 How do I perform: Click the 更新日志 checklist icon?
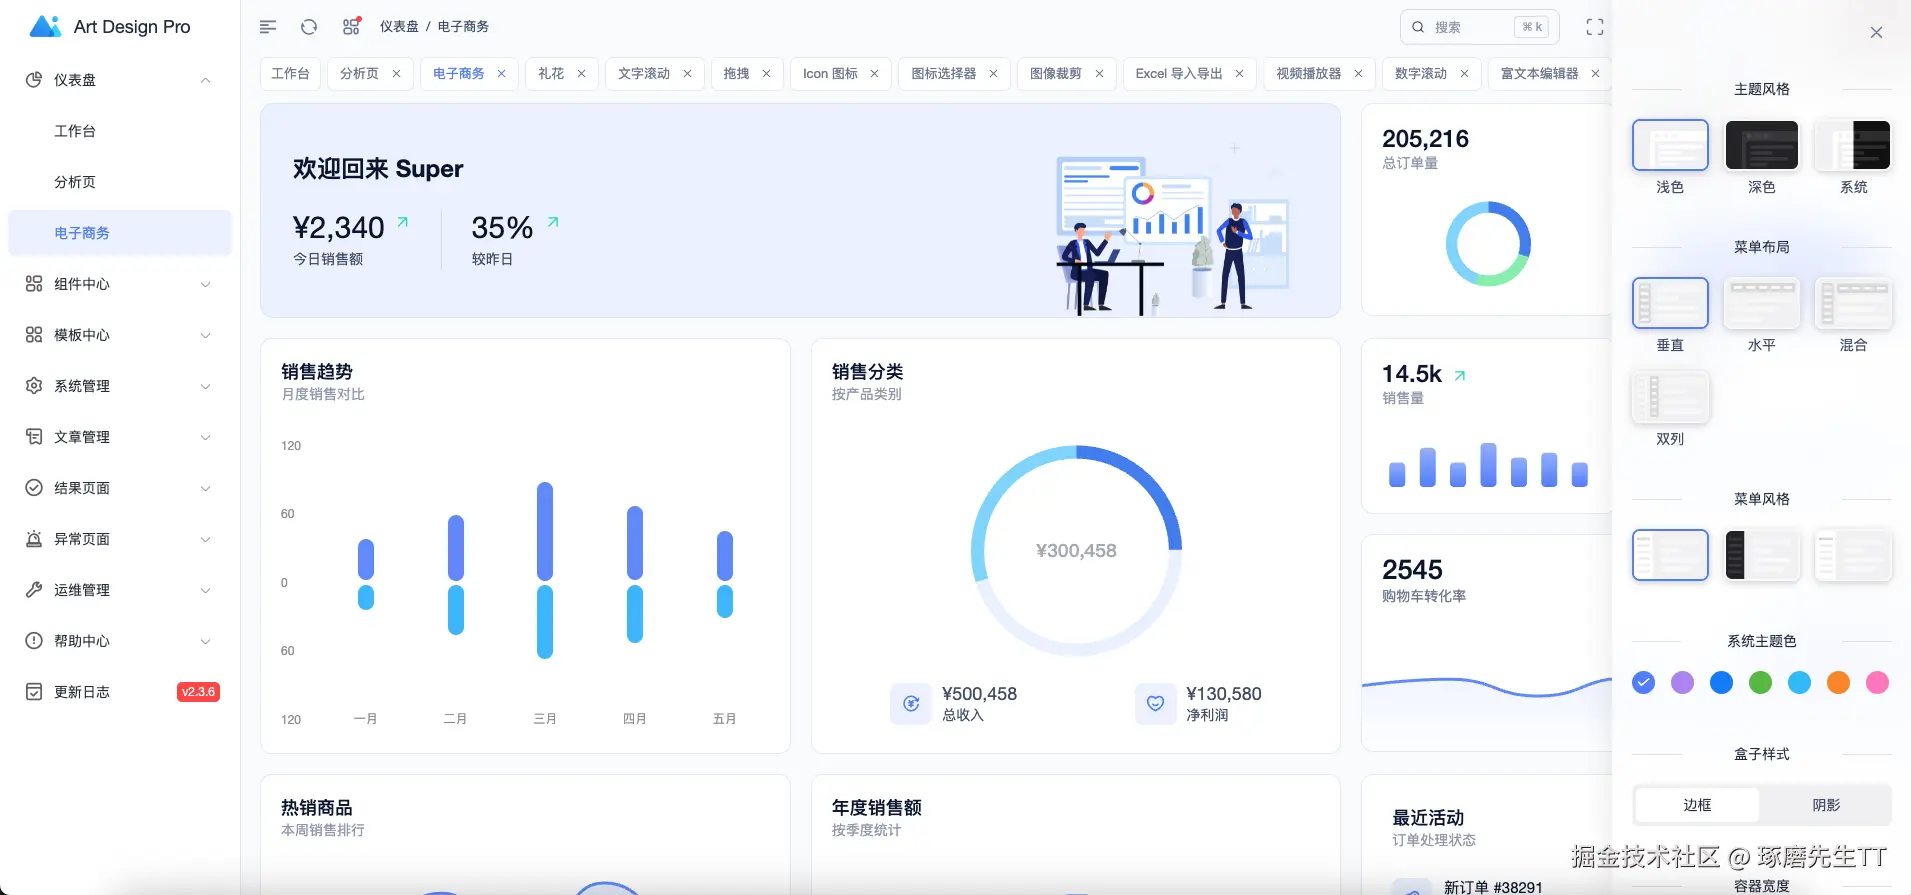[x=34, y=692]
